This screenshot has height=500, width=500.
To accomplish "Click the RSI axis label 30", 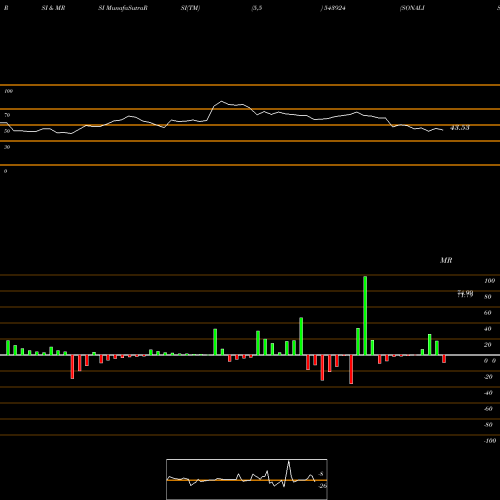I will [x=7, y=147].
